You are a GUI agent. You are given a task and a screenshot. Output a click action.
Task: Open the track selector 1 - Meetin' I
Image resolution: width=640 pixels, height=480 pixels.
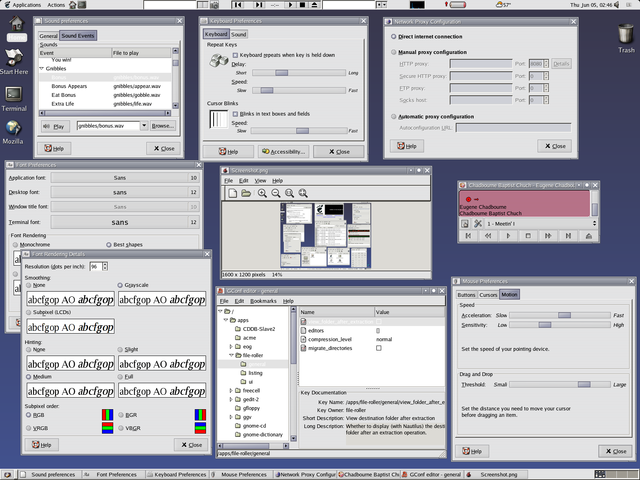pos(542,223)
